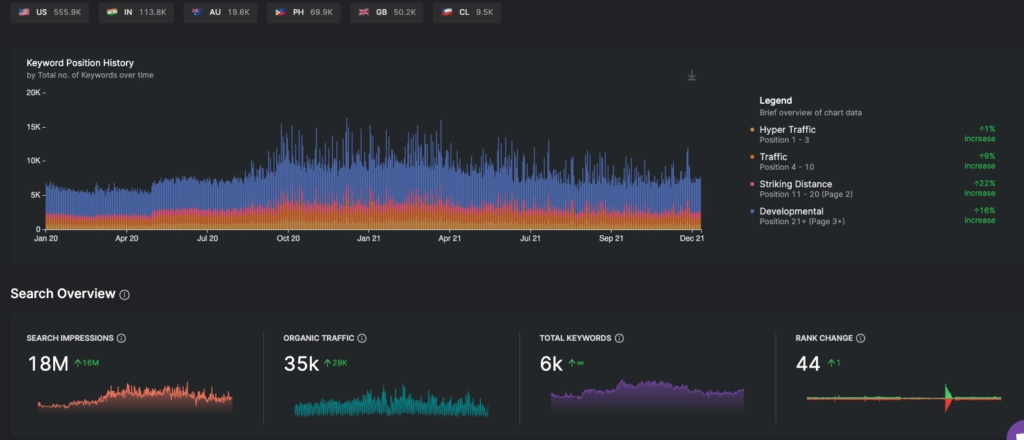The width and height of the screenshot is (1024, 440).
Task: Click the chart download icon
Action: pos(691,76)
